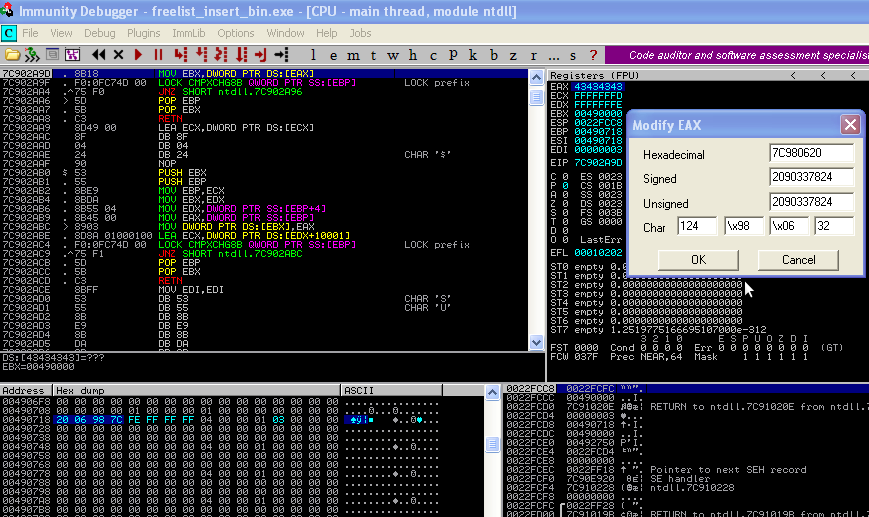Viewport: 869px width, 517px height.
Task: Show breakpoints via 'b' button
Action: pyautogui.click(x=493, y=55)
